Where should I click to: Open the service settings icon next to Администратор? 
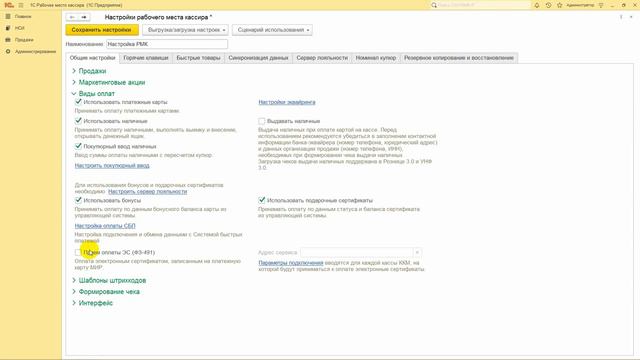(x=601, y=5)
